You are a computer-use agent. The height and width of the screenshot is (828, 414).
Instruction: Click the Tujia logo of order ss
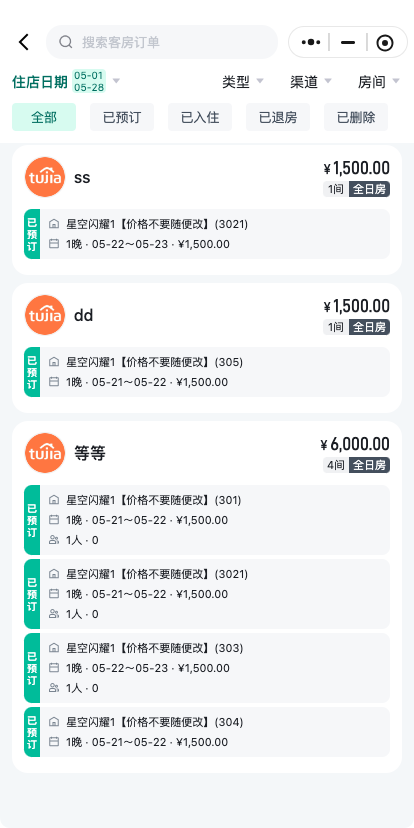45,177
